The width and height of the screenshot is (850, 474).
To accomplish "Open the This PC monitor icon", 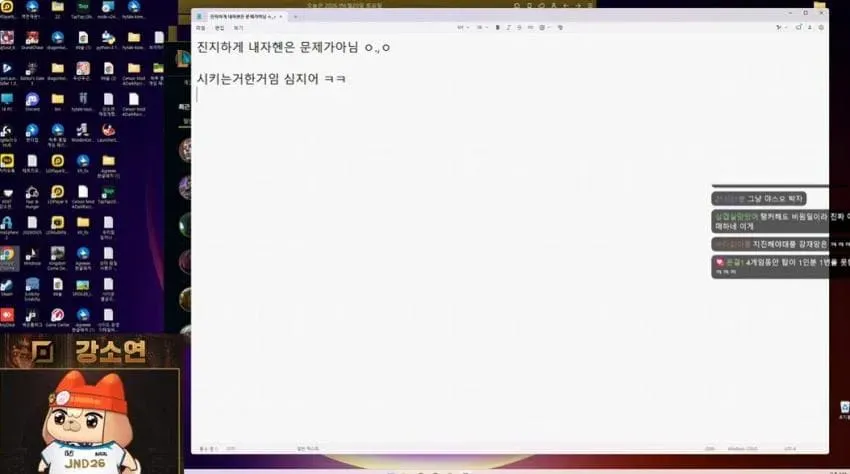I will tap(7, 101).
